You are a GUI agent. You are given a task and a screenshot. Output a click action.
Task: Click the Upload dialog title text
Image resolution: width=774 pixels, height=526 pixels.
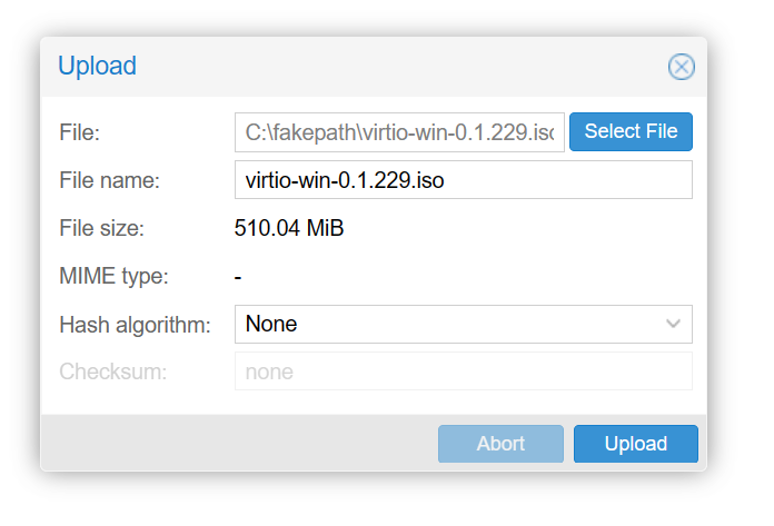point(97,66)
